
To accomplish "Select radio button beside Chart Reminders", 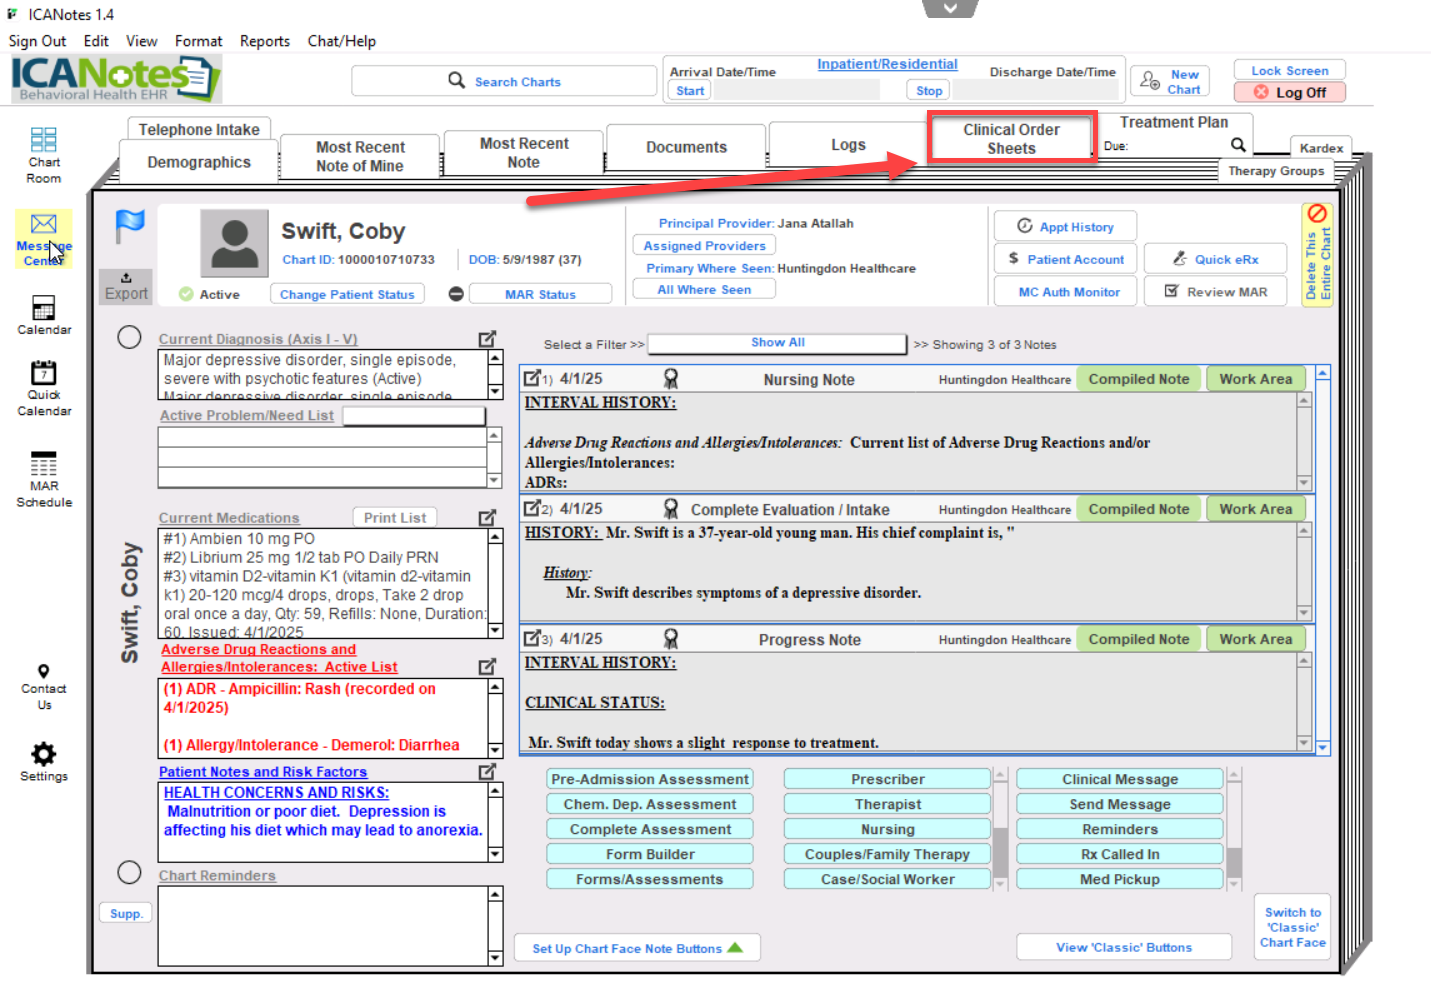I will [129, 873].
